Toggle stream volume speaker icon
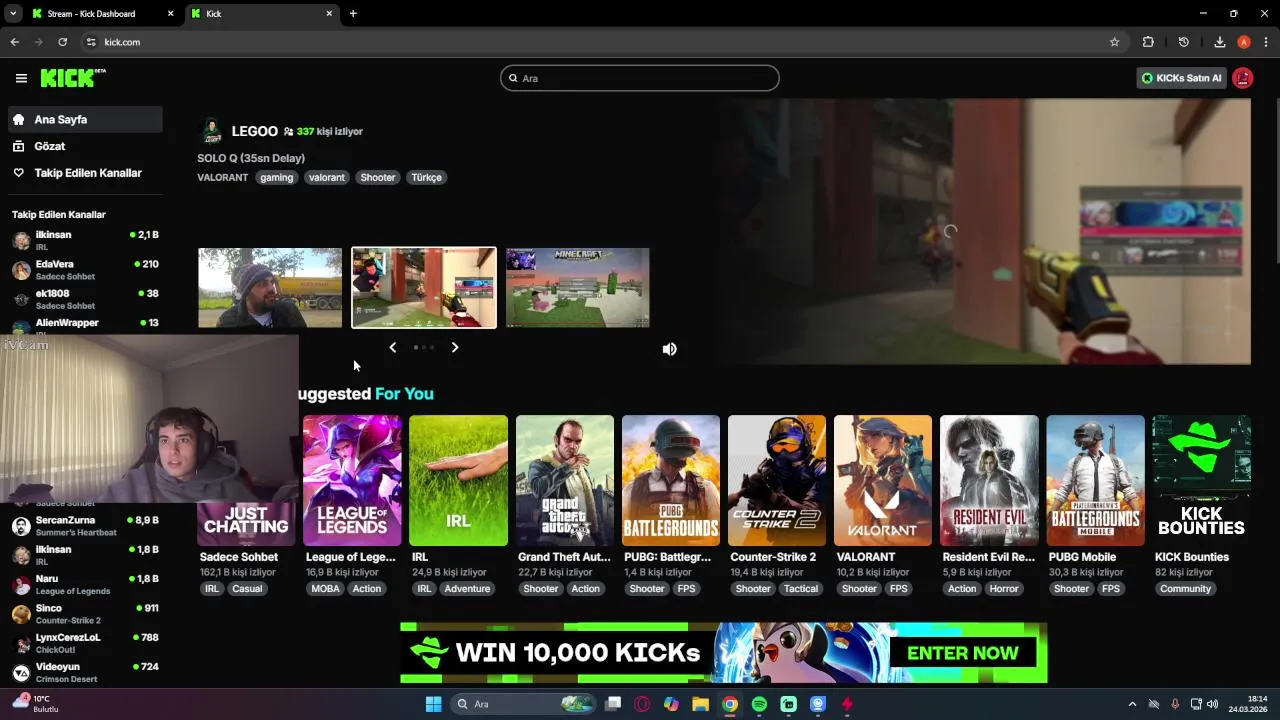The image size is (1280, 720). point(670,349)
